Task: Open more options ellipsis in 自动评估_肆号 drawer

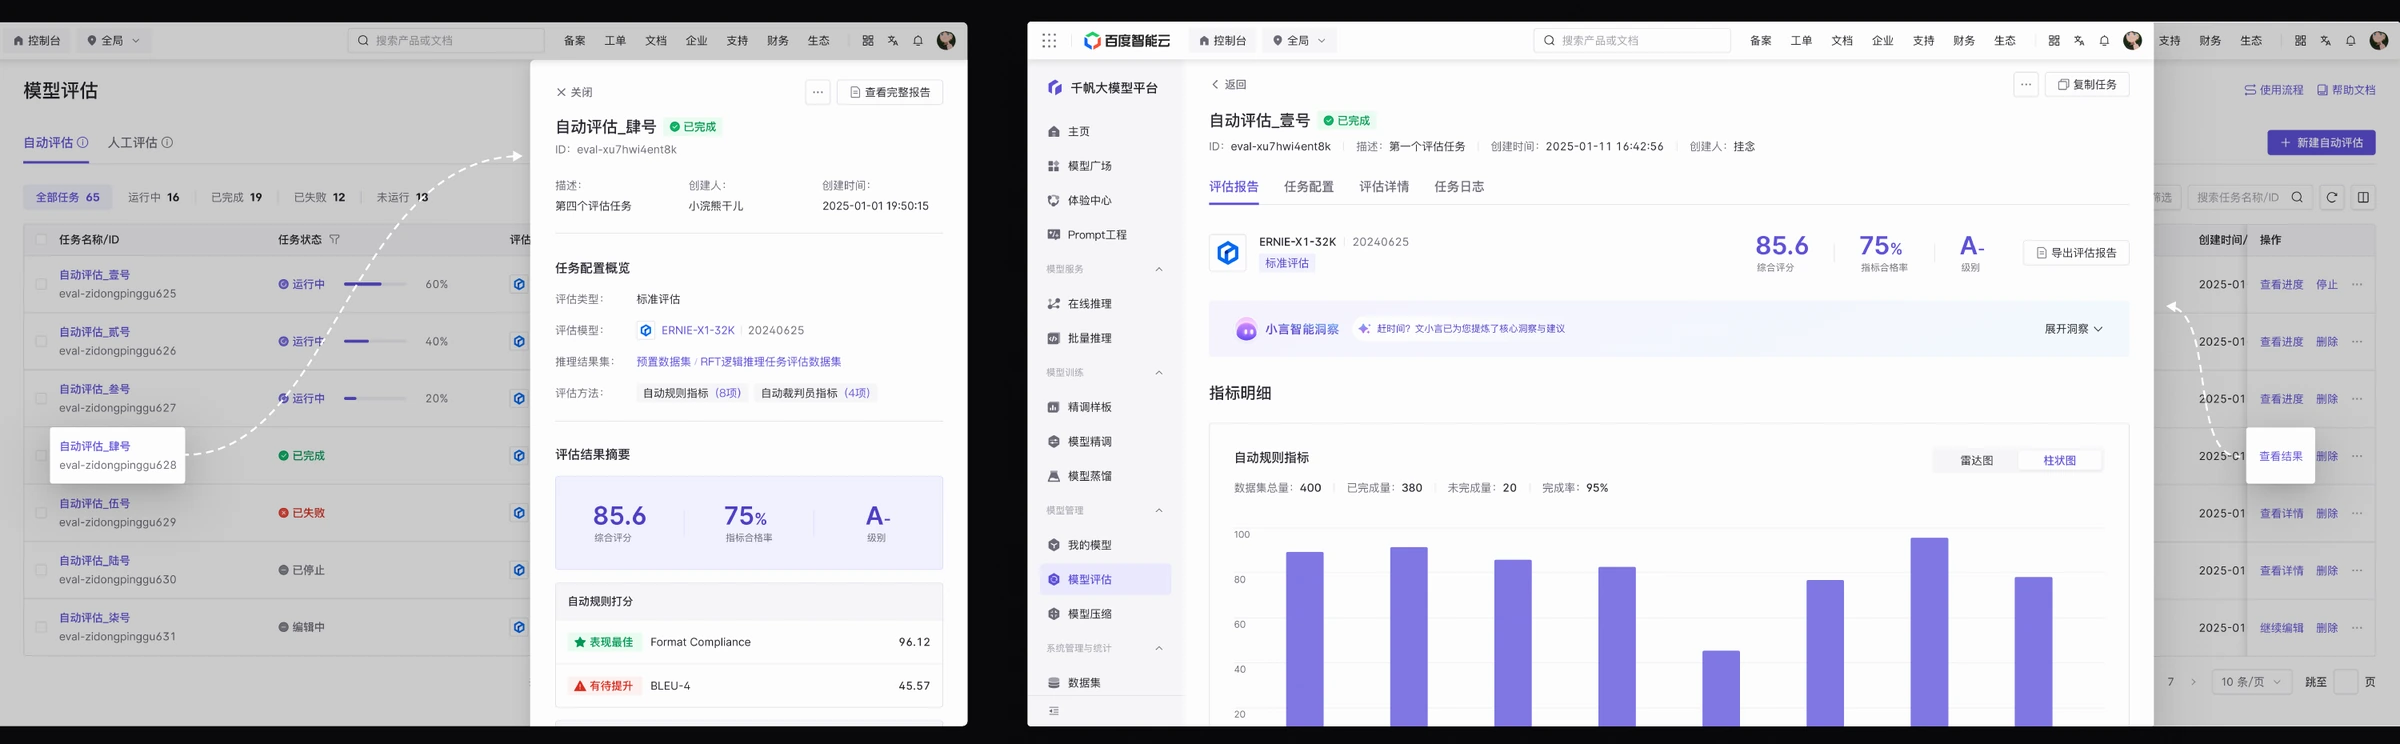Action: [x=818, y=92]
